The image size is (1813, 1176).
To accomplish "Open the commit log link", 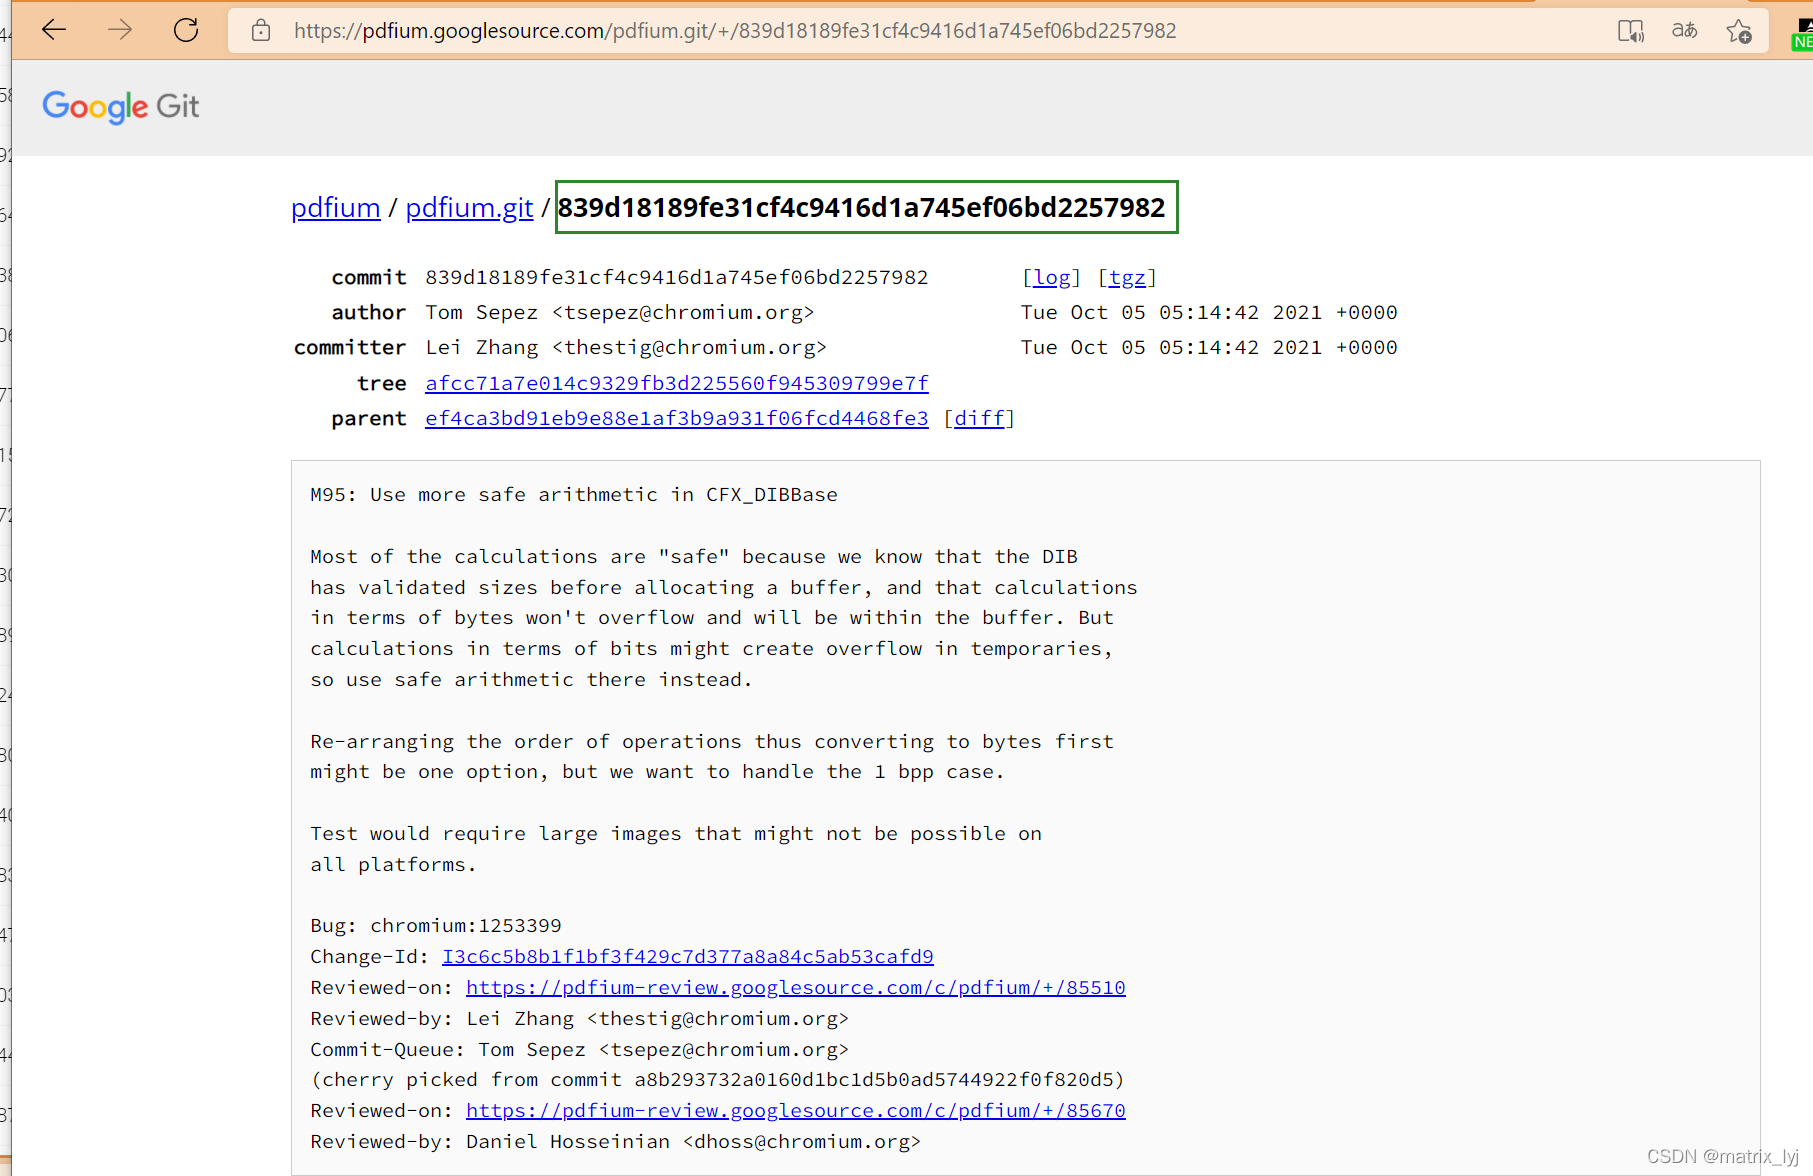I will (x=1052, y=277).
